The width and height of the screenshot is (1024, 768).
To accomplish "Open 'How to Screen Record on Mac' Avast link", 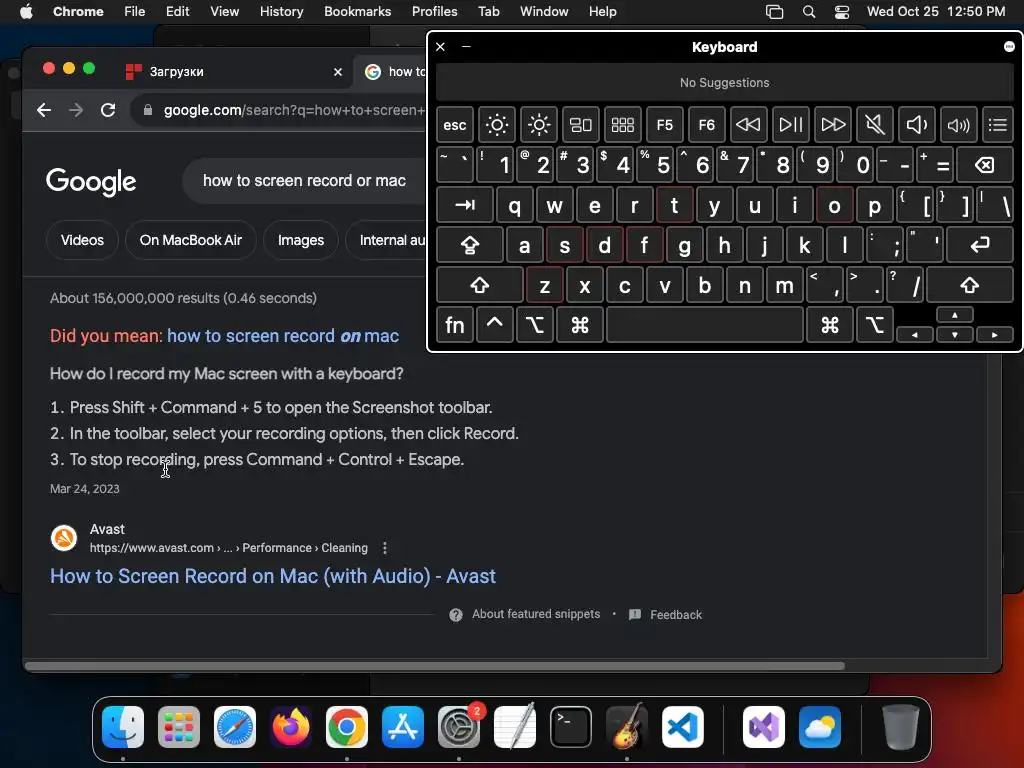I will (x=273, y=576).
